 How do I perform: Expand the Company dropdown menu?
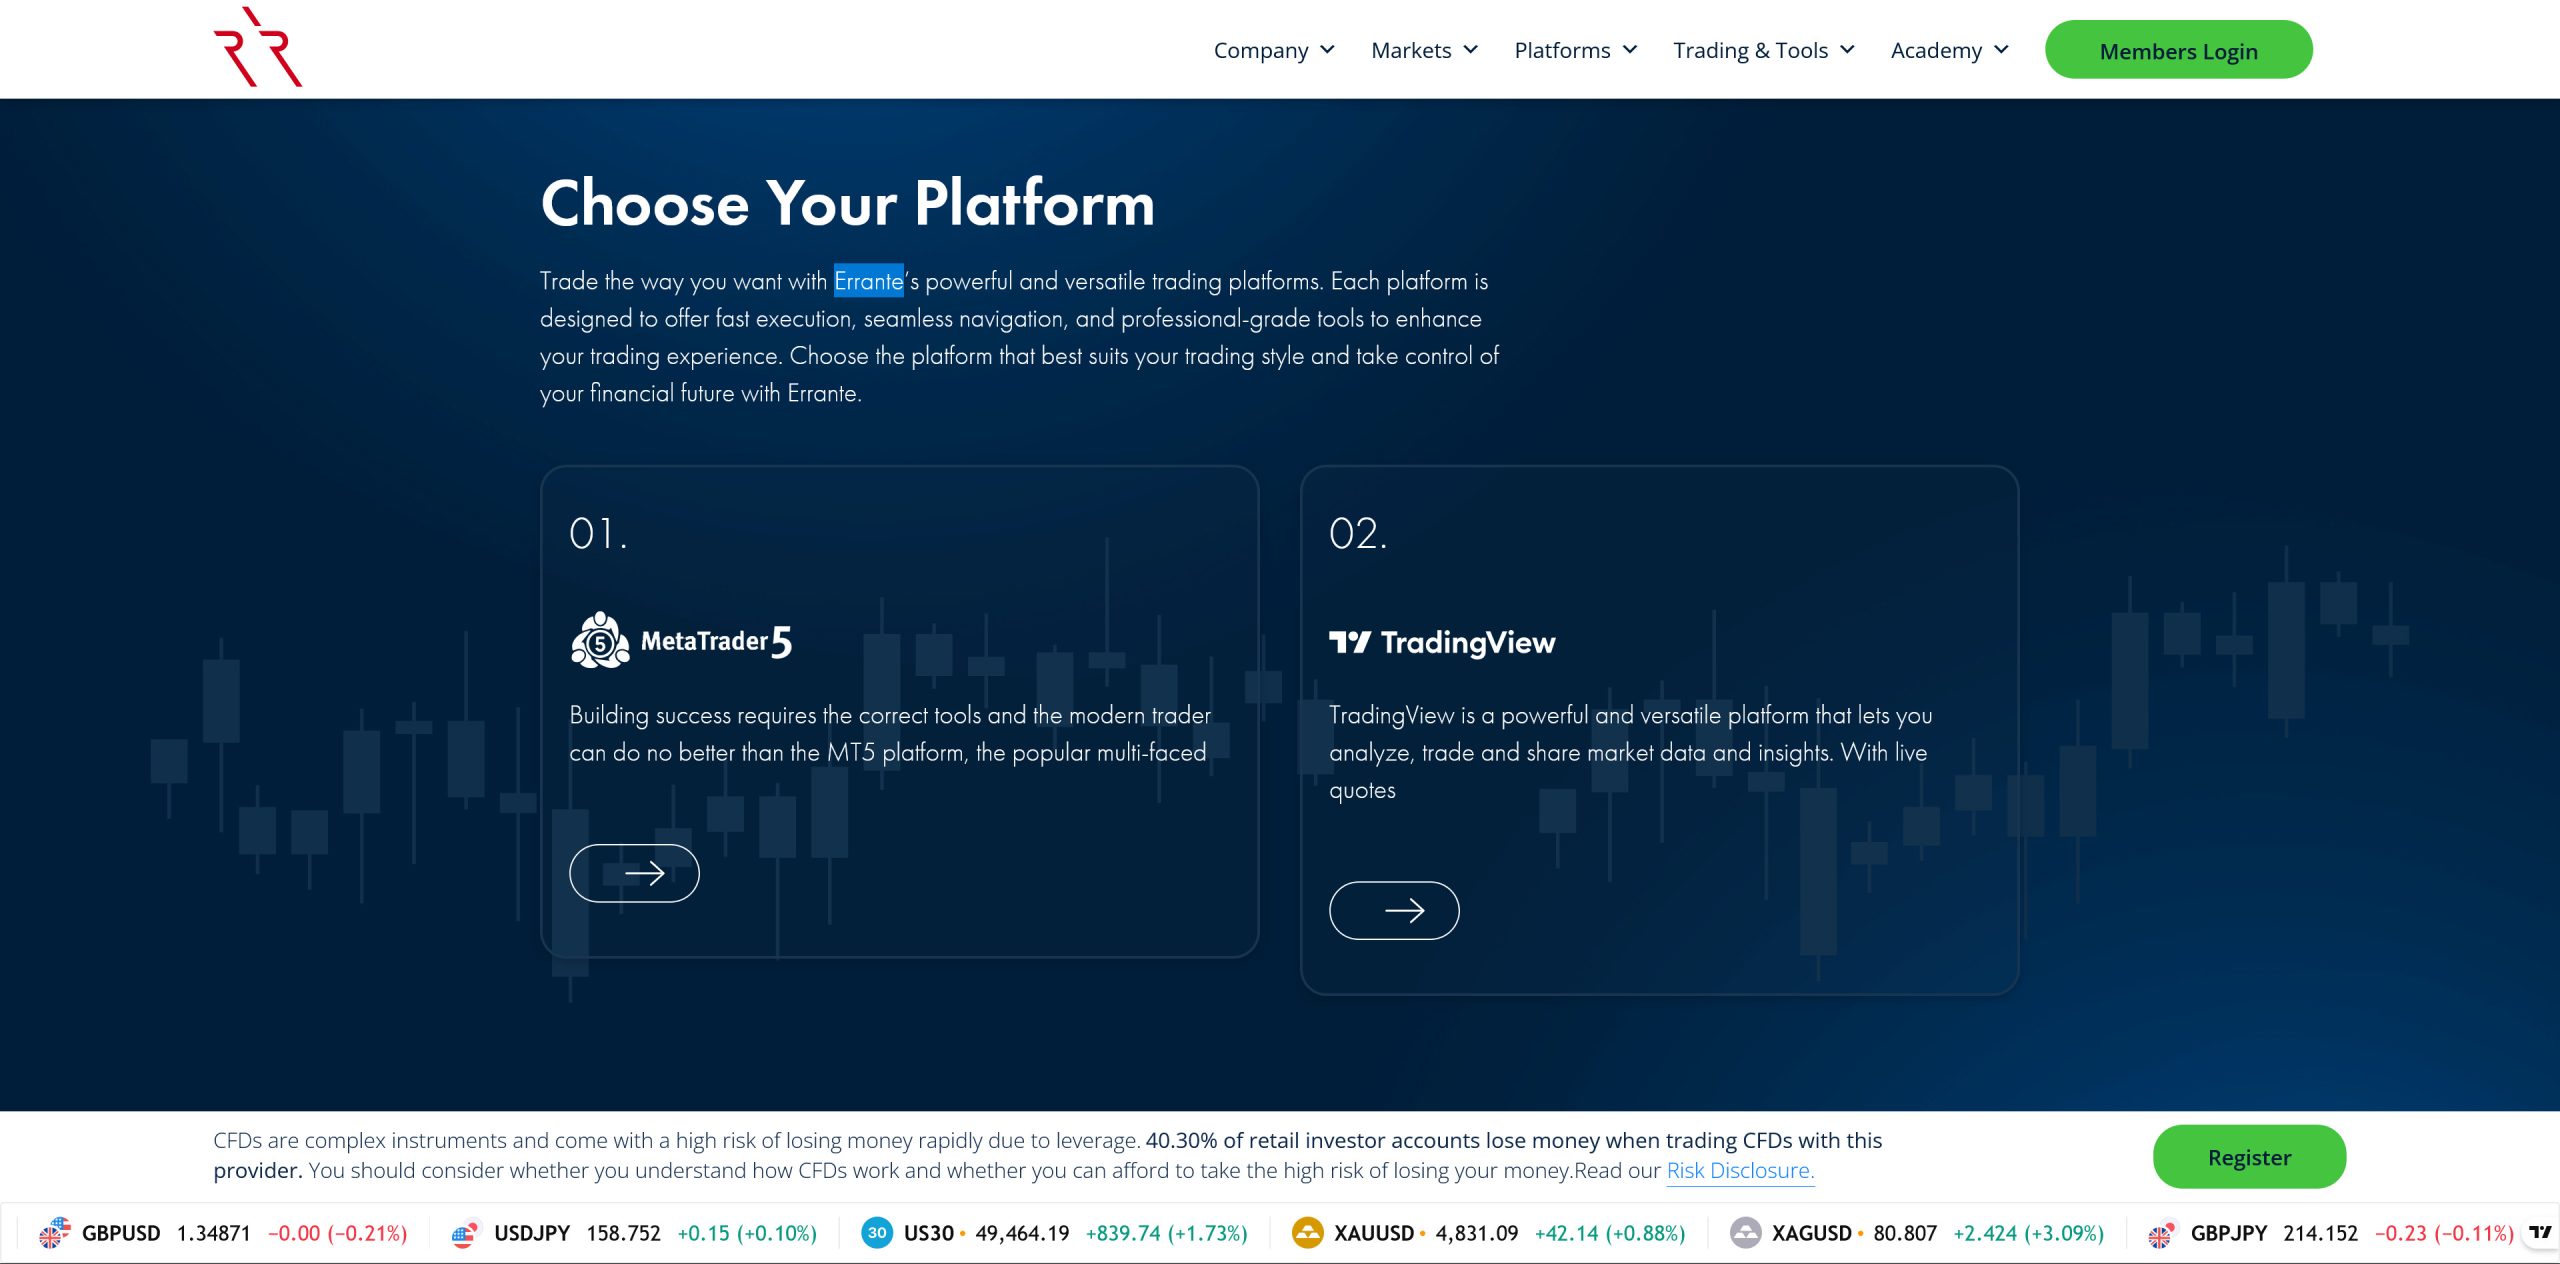tap(1273, 50)
